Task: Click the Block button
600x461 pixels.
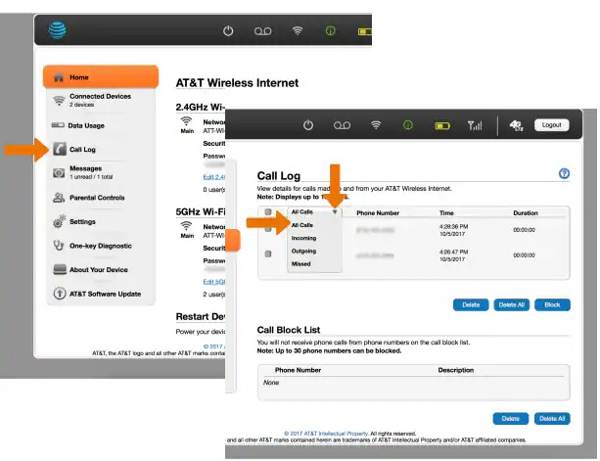Action: [x=552, y=305]
